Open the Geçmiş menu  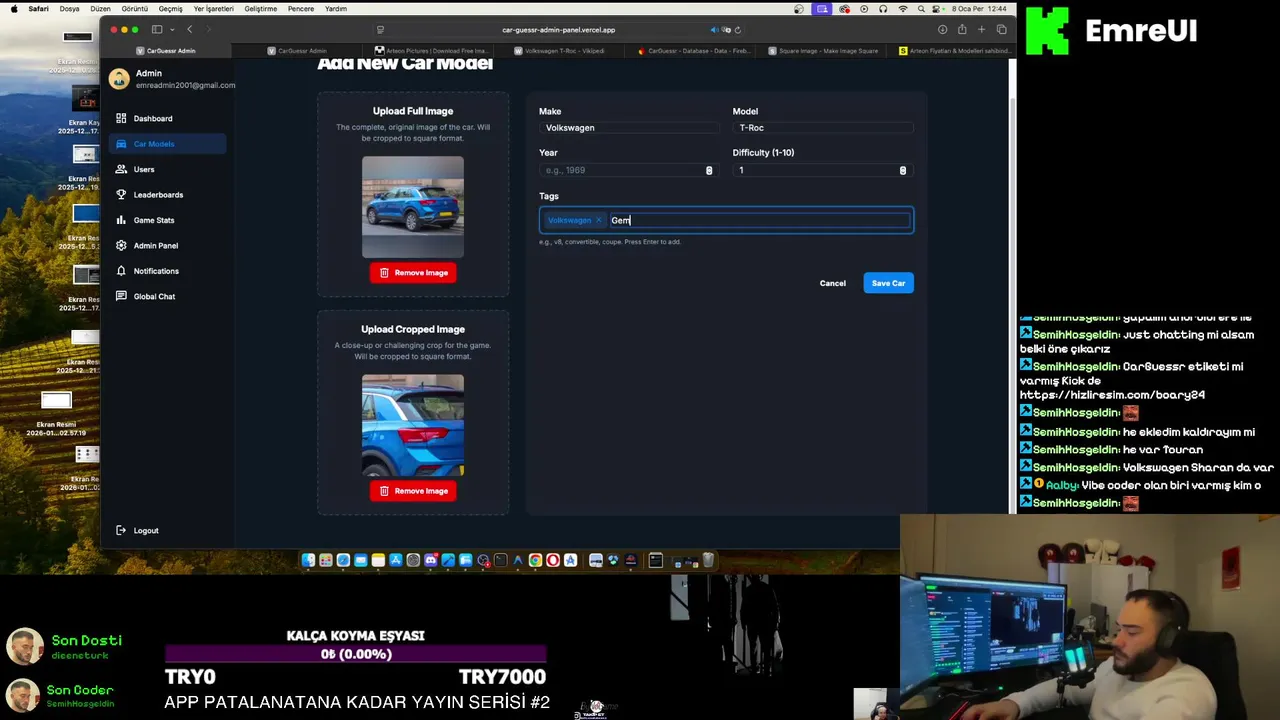[170, 9]
